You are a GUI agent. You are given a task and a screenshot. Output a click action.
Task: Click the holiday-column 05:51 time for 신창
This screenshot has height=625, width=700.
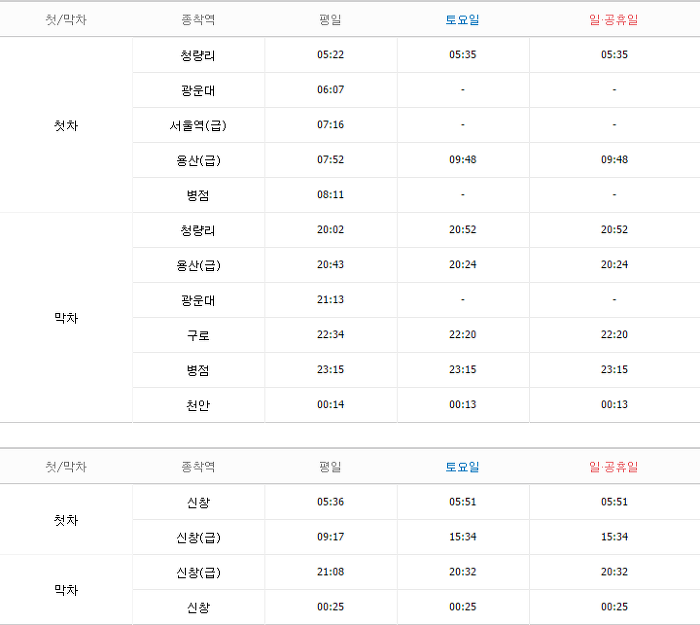coord(614,502)
